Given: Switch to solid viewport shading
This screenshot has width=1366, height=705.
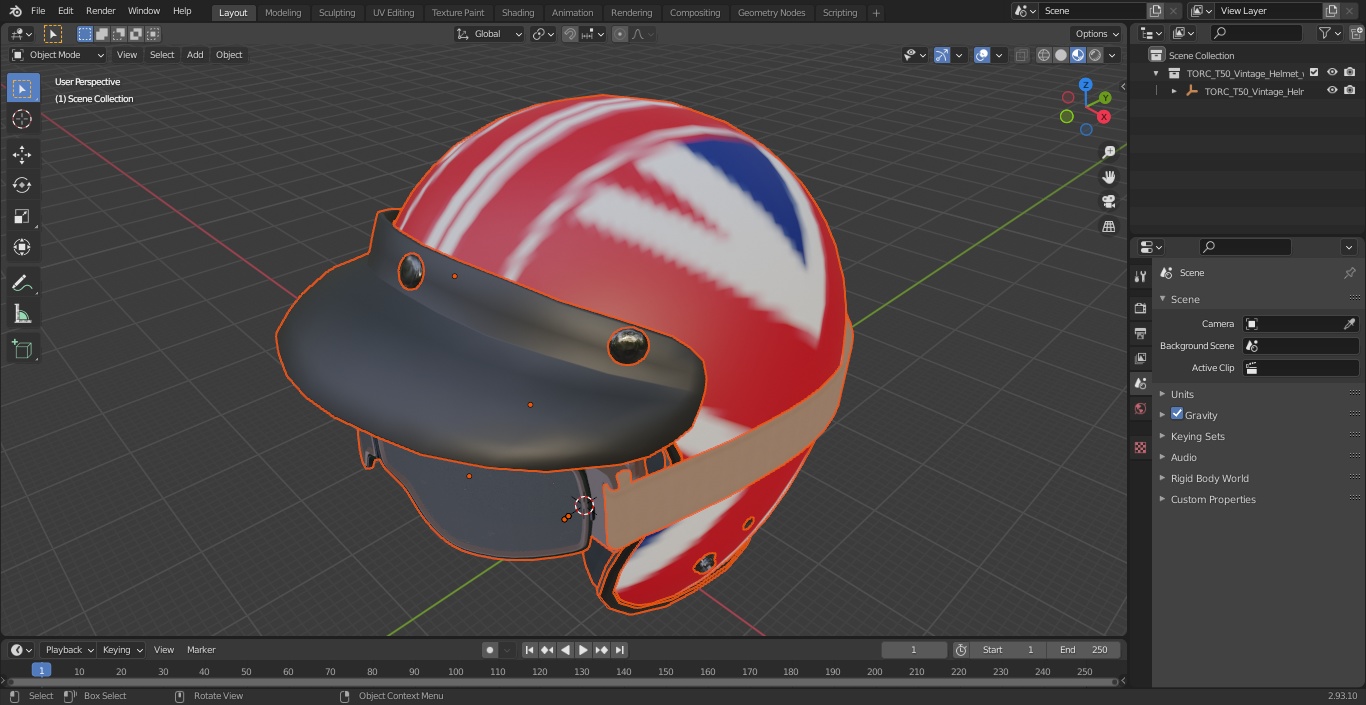Looking at the screenshot, I should tap(1061, 55).
